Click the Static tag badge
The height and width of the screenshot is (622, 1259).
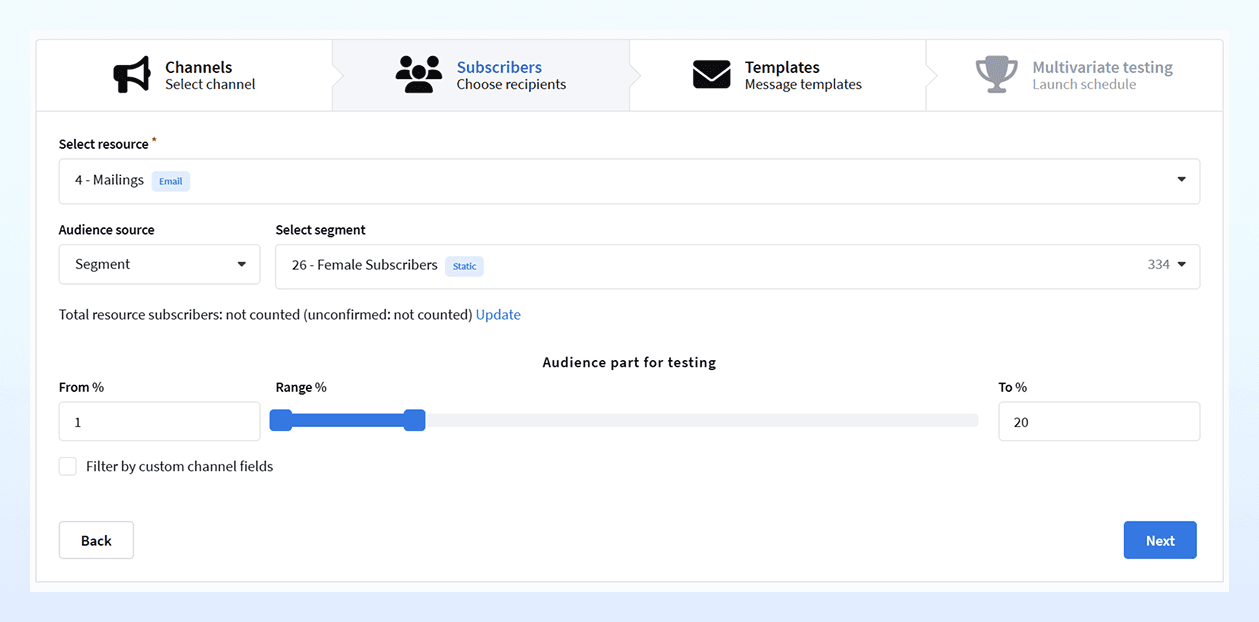click(x=465, y=266)
